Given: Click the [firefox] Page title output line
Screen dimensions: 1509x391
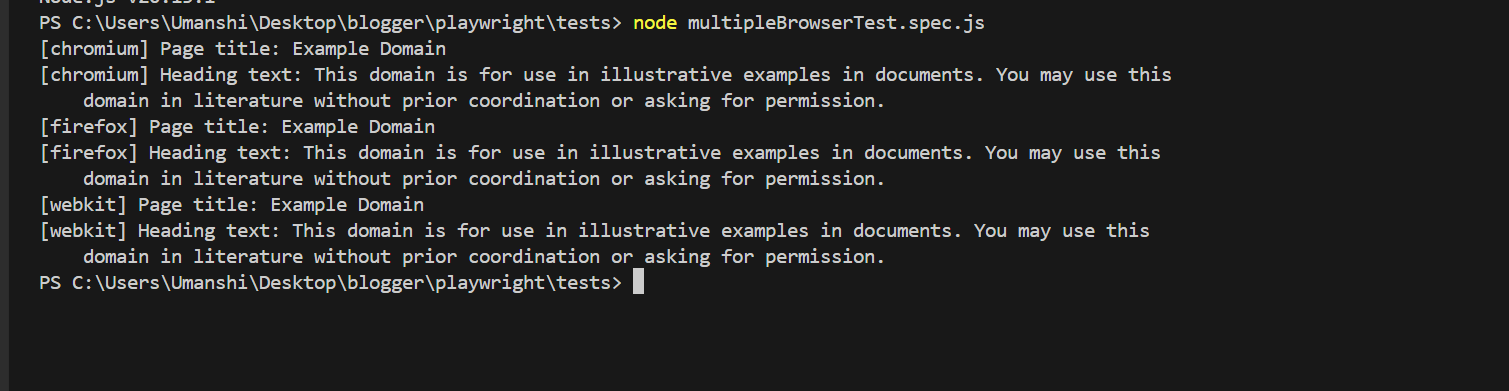Looking at the screenshot, I should (237, 126).
